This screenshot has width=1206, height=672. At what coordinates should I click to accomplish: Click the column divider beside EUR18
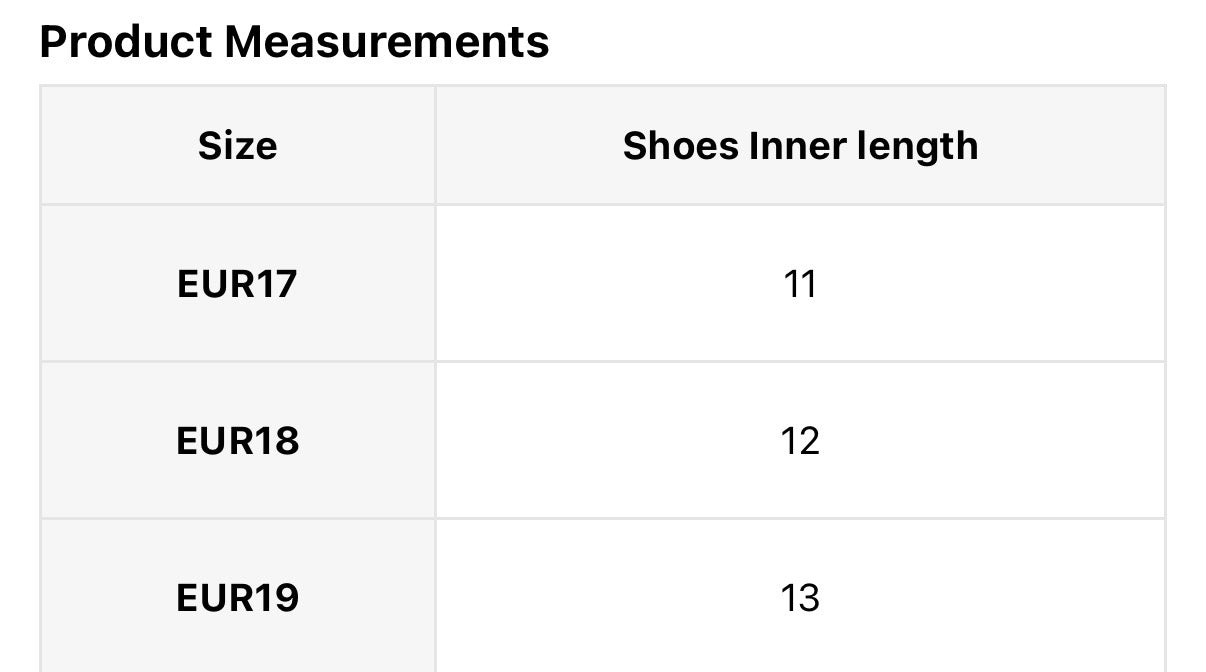coord(435,441)
